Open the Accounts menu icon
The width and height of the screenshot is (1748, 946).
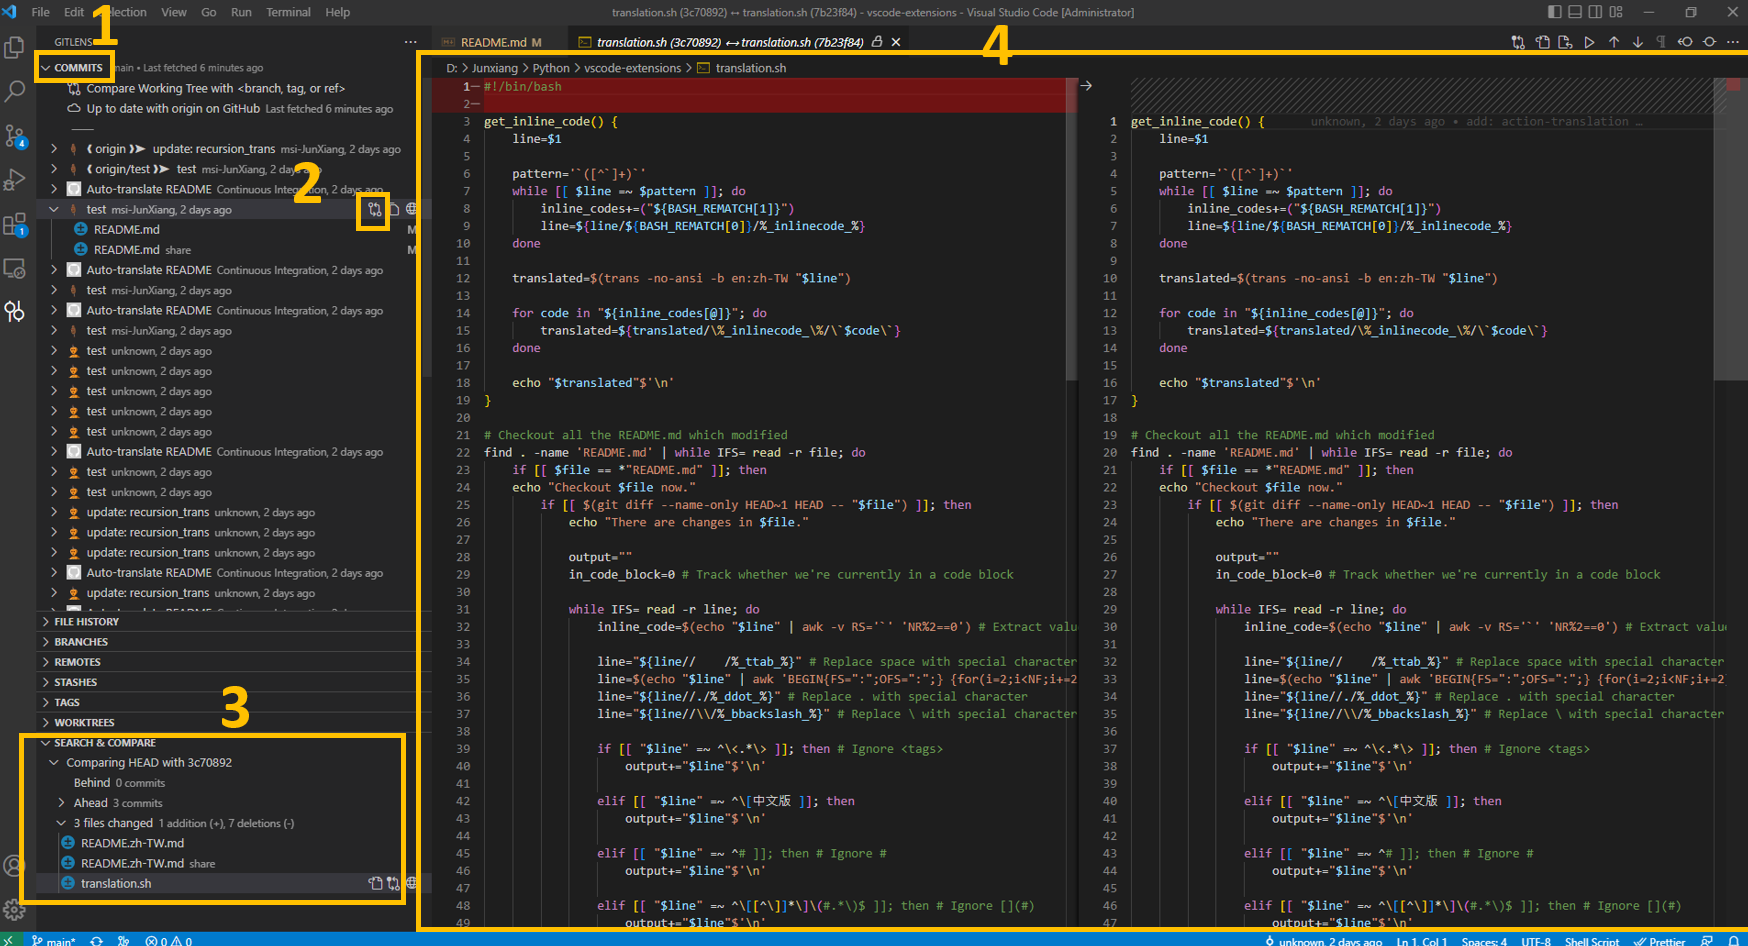(14, 866)
